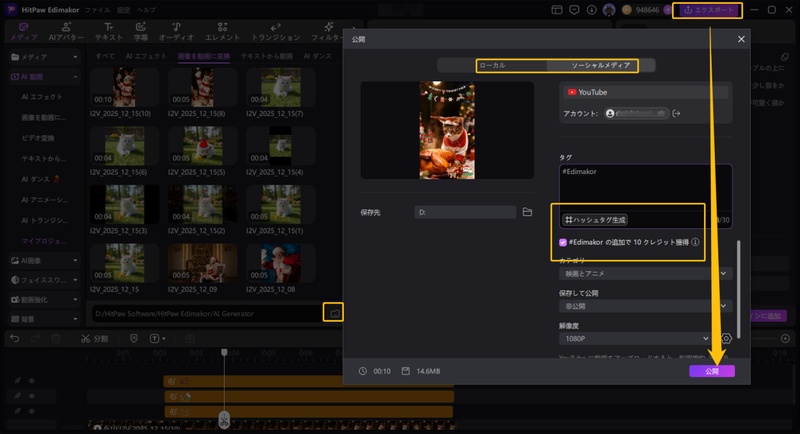This screenshot has height=434, width=800.
Task: Open the 解像度 1080P dropdown
Action: coord(637,339)
